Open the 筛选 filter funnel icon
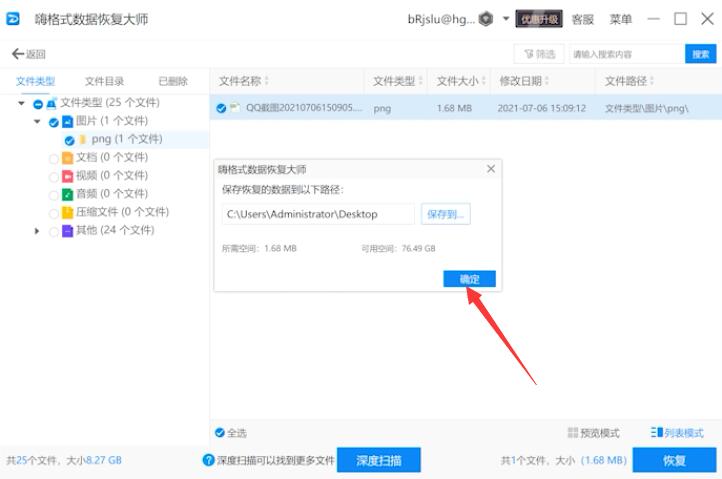This screenshot has height=479, width=722. 529,54
